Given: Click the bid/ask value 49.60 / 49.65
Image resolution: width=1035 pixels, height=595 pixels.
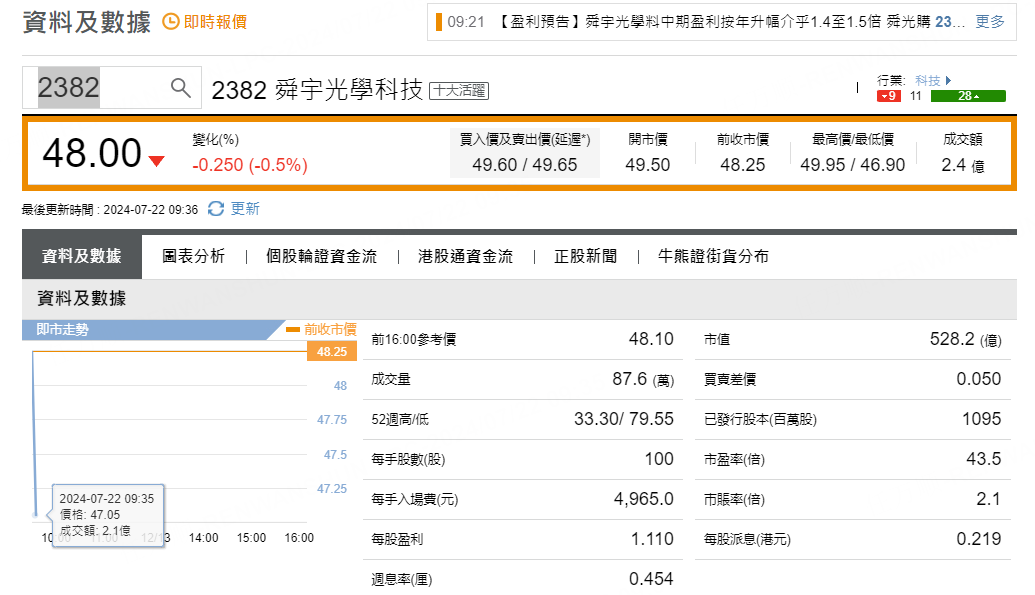Looking at the screenshot, I should point(525,164).
